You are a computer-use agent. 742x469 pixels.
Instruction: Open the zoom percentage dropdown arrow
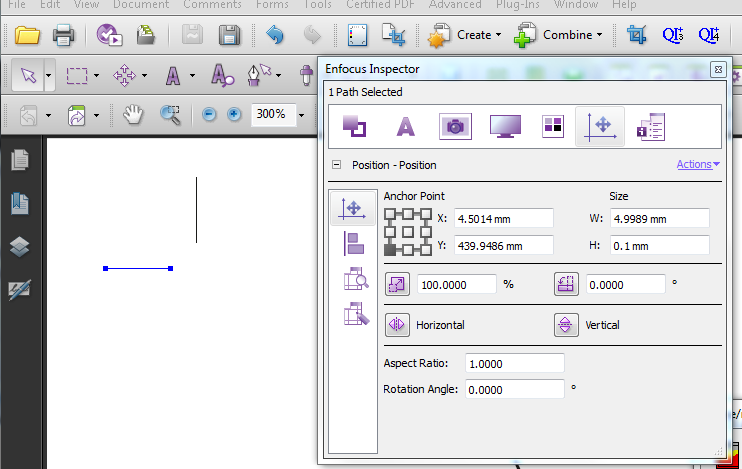pos(301,115)
